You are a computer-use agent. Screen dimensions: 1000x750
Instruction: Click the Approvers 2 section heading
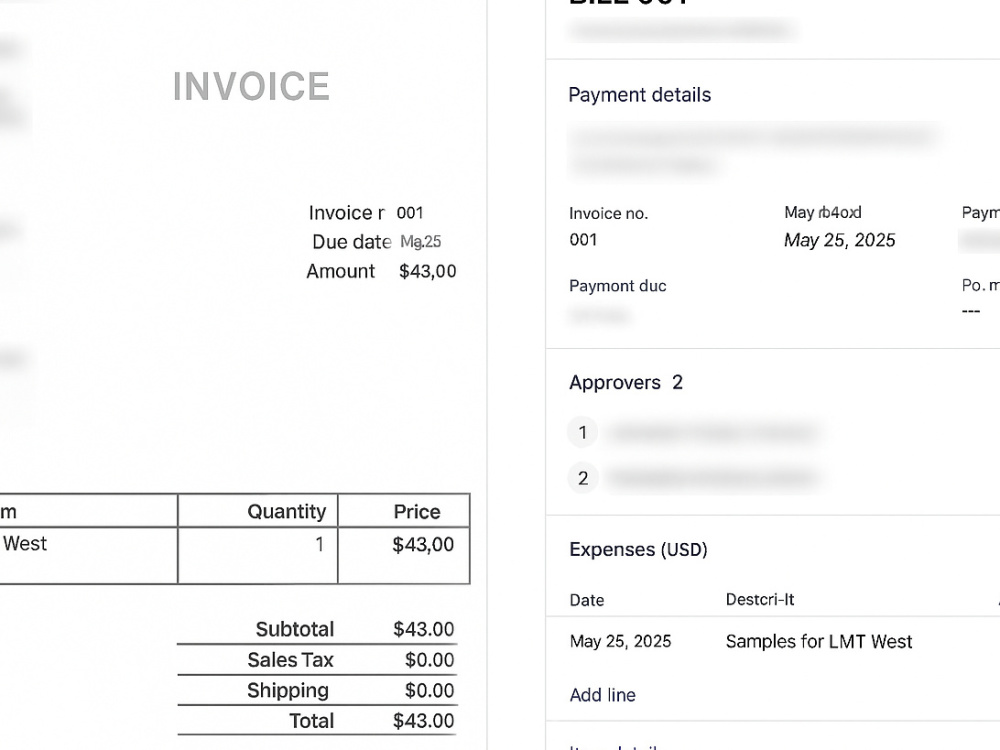(626, 383)
